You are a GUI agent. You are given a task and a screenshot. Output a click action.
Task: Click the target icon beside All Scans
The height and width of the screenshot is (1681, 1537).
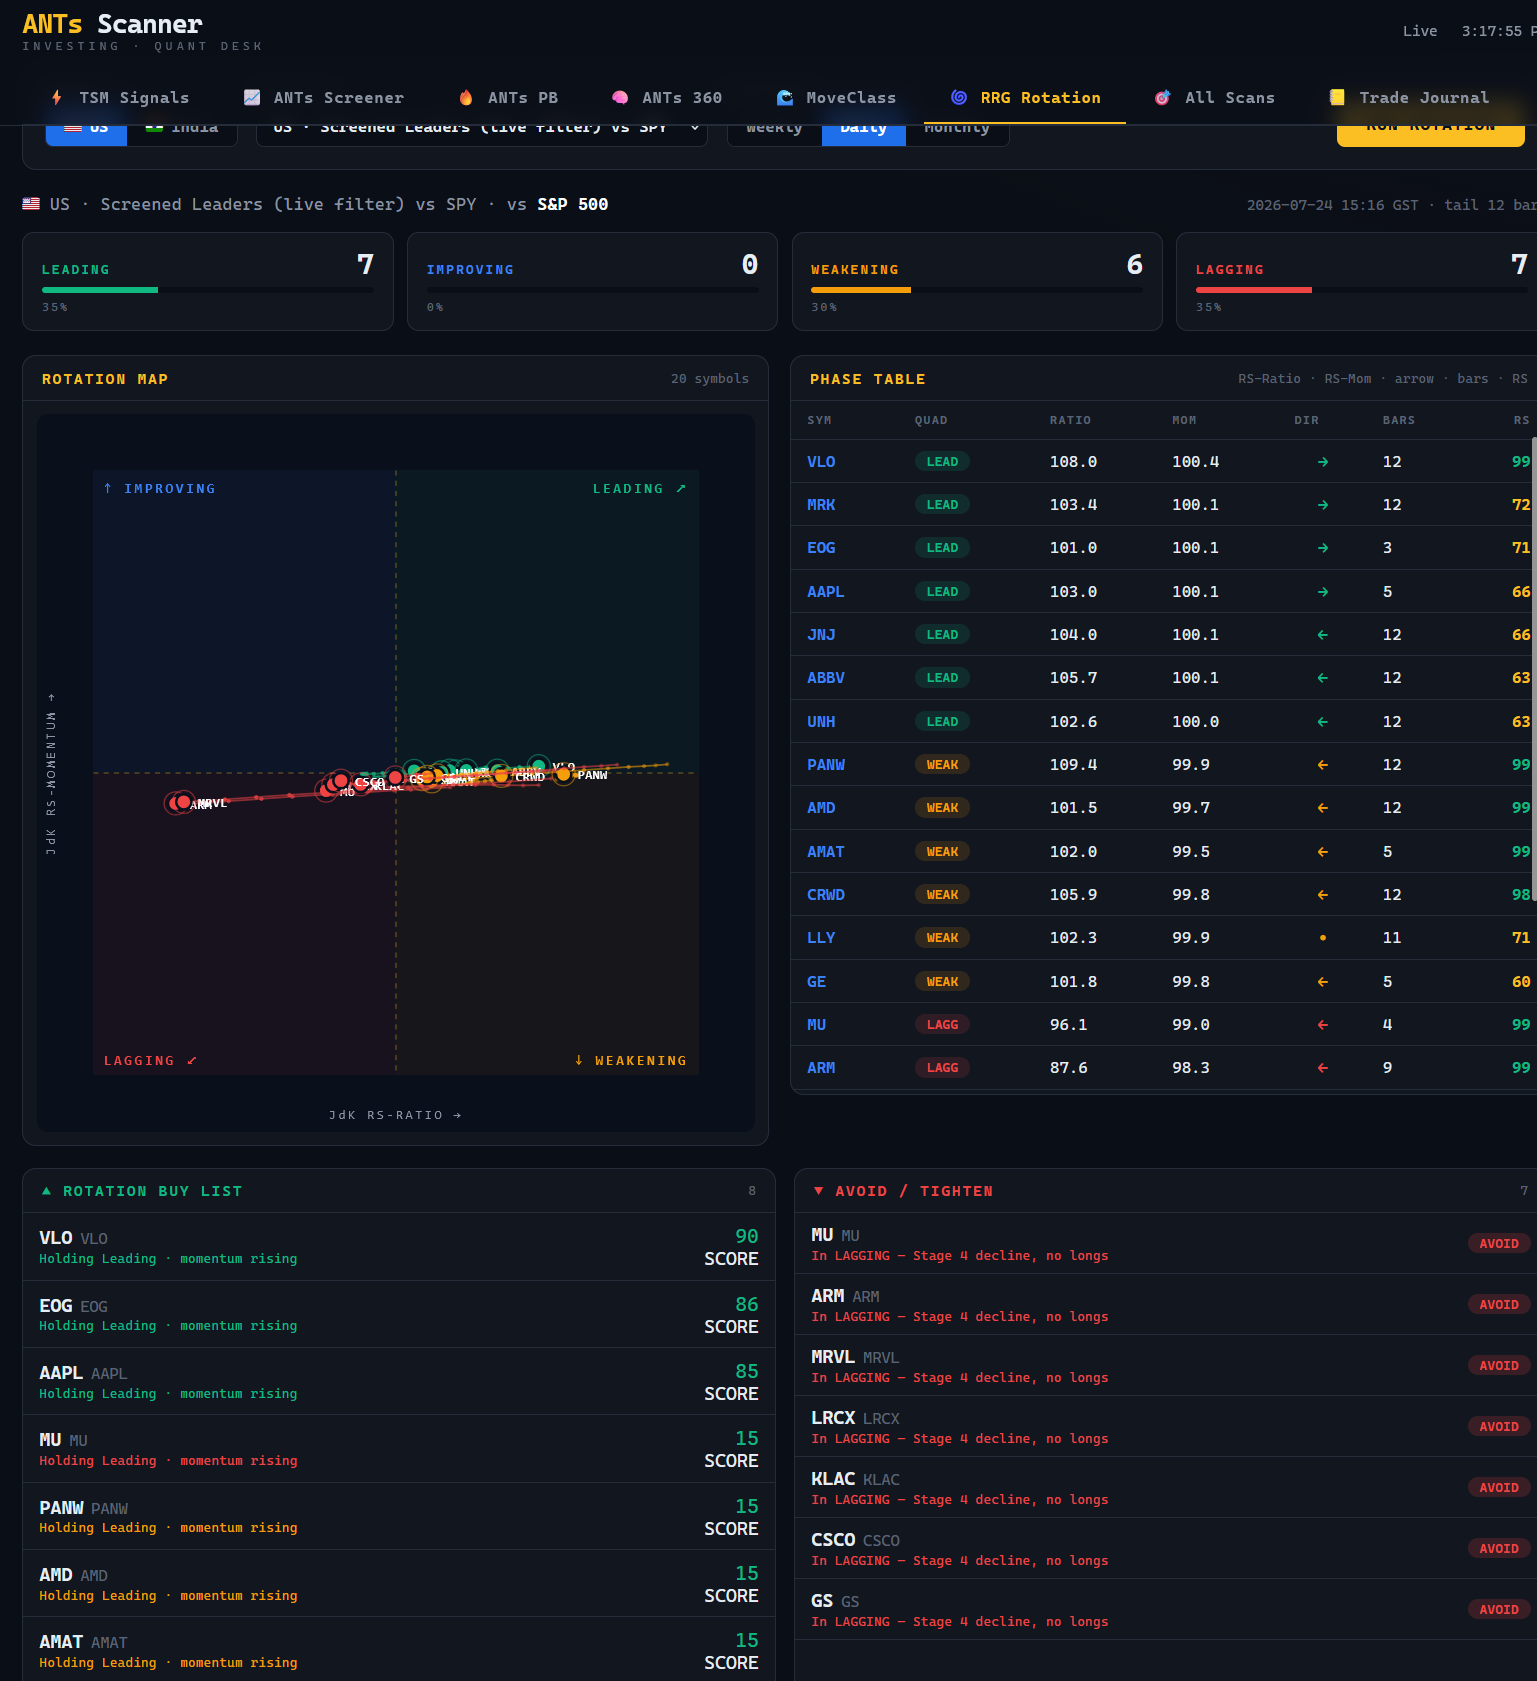coord(1163,97)
